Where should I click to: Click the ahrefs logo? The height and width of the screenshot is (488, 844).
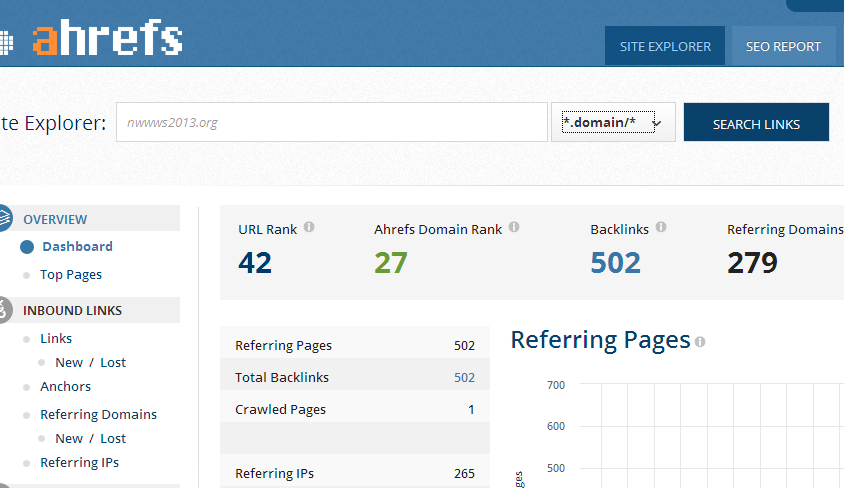pyautogui.click(x=108, y=37)
